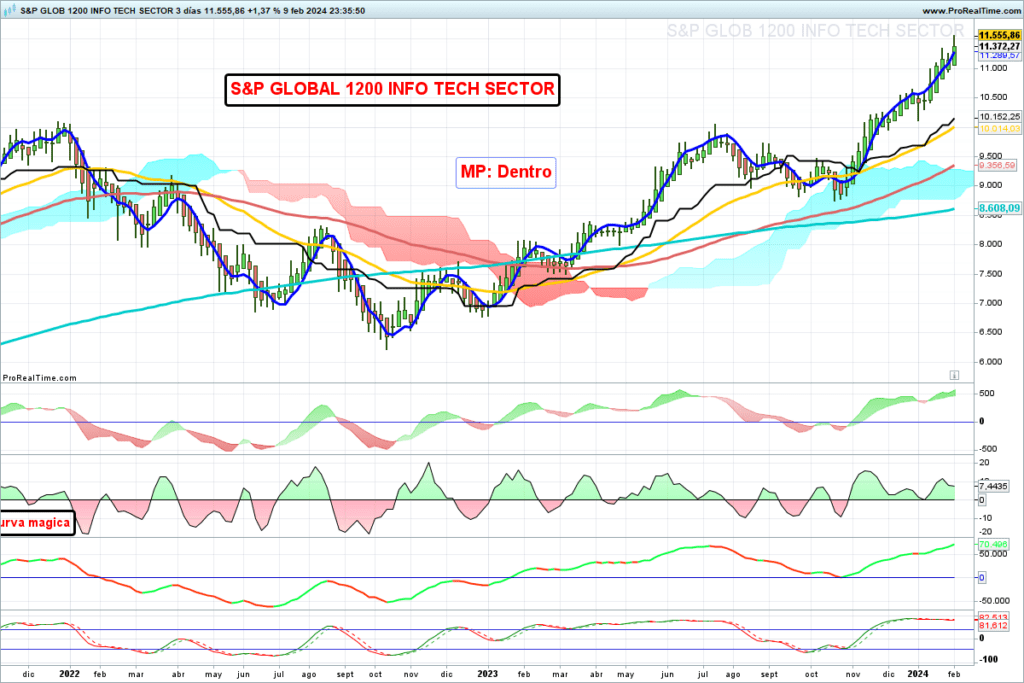Click the '+1,37 %' change in the title bar

pyautogui.click(x=264, y=11)
